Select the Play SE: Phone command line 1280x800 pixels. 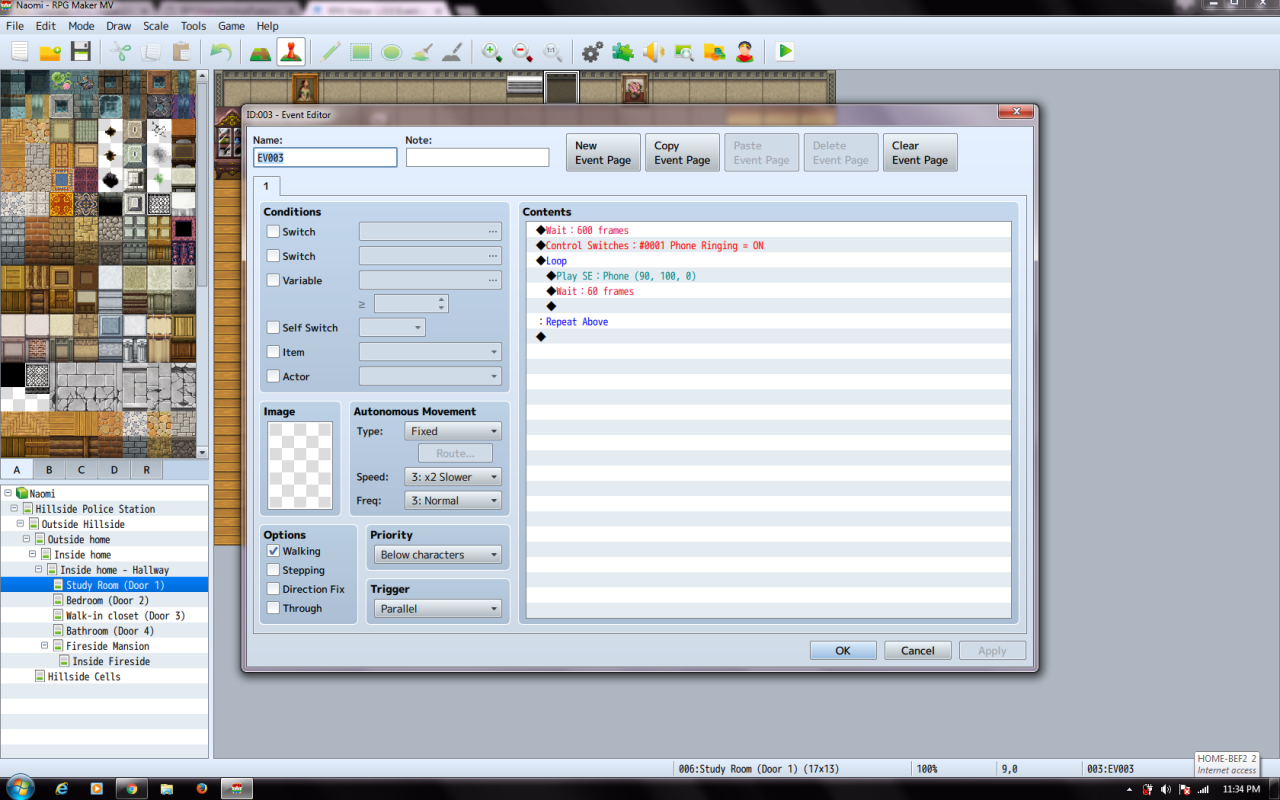768,276
